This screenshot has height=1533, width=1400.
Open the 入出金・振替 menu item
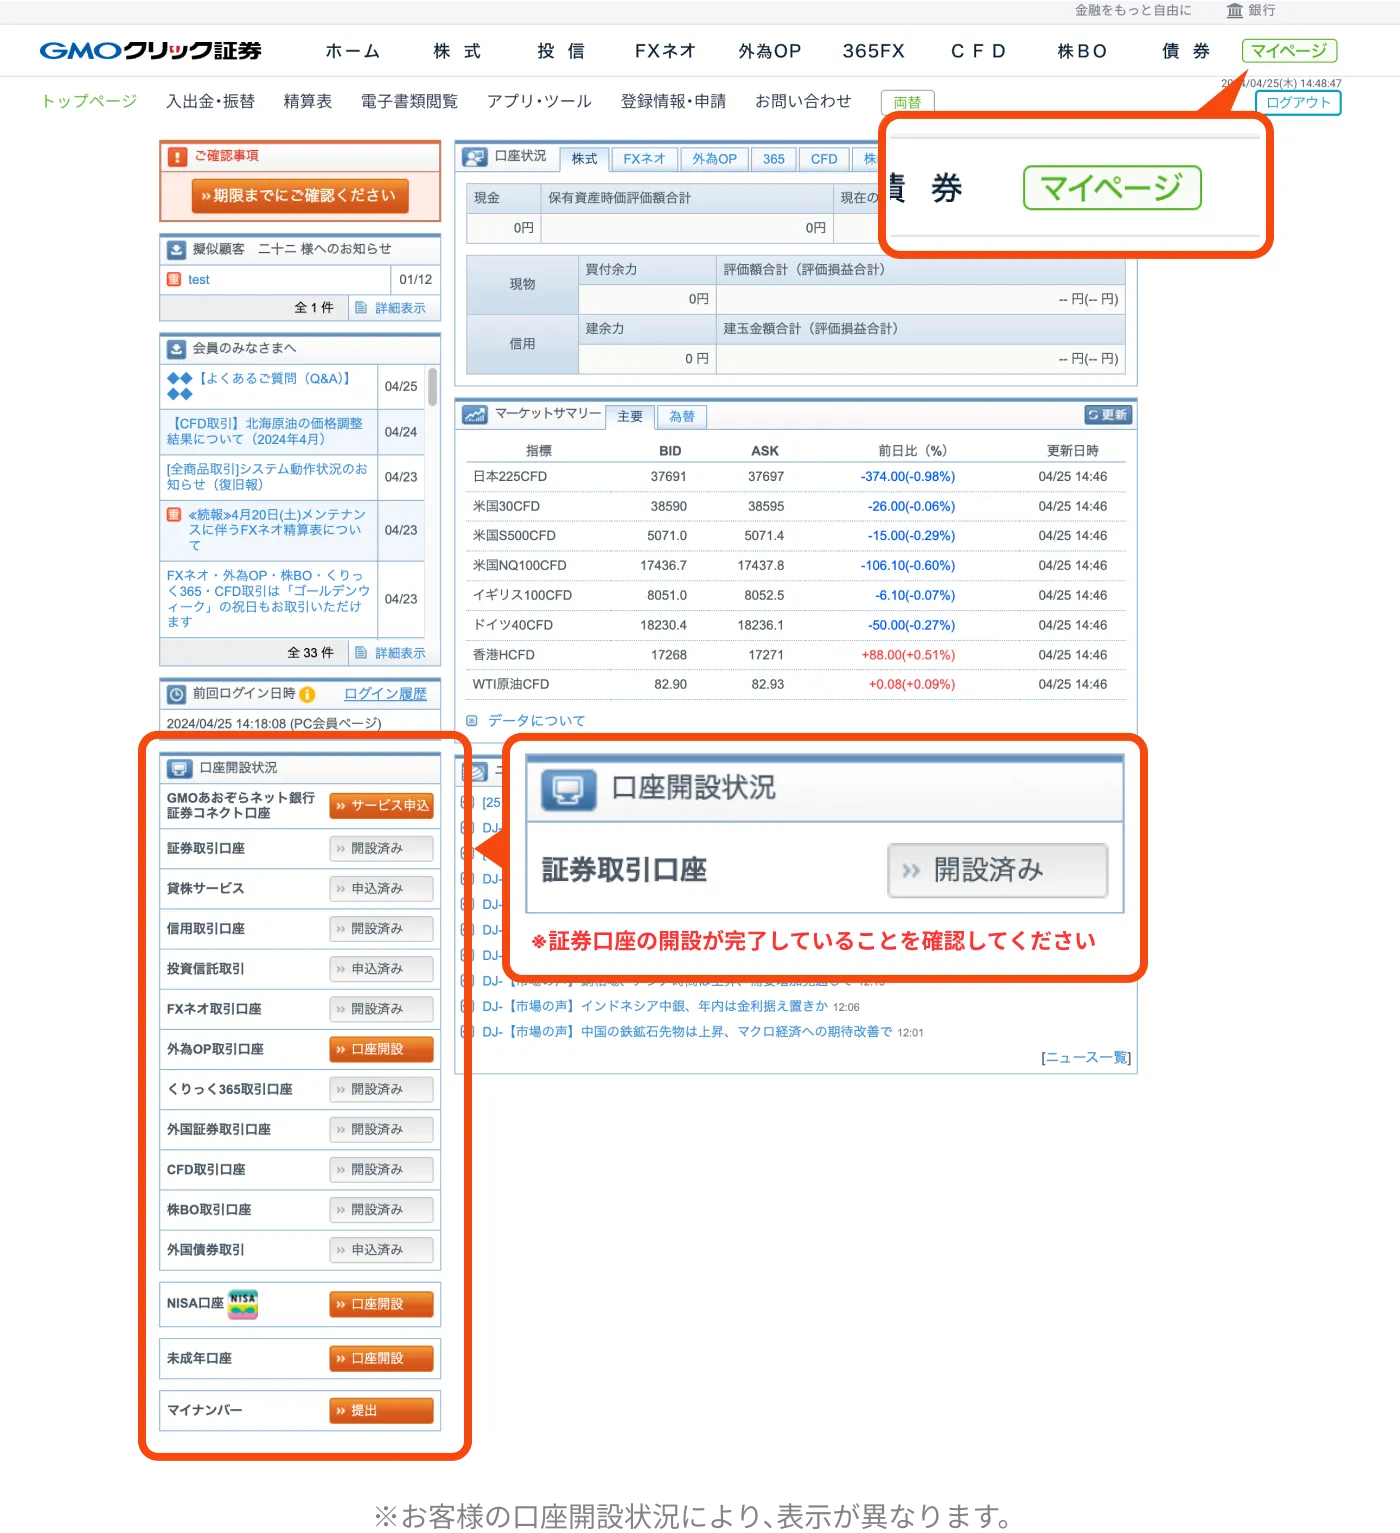(x=210, y=101)
